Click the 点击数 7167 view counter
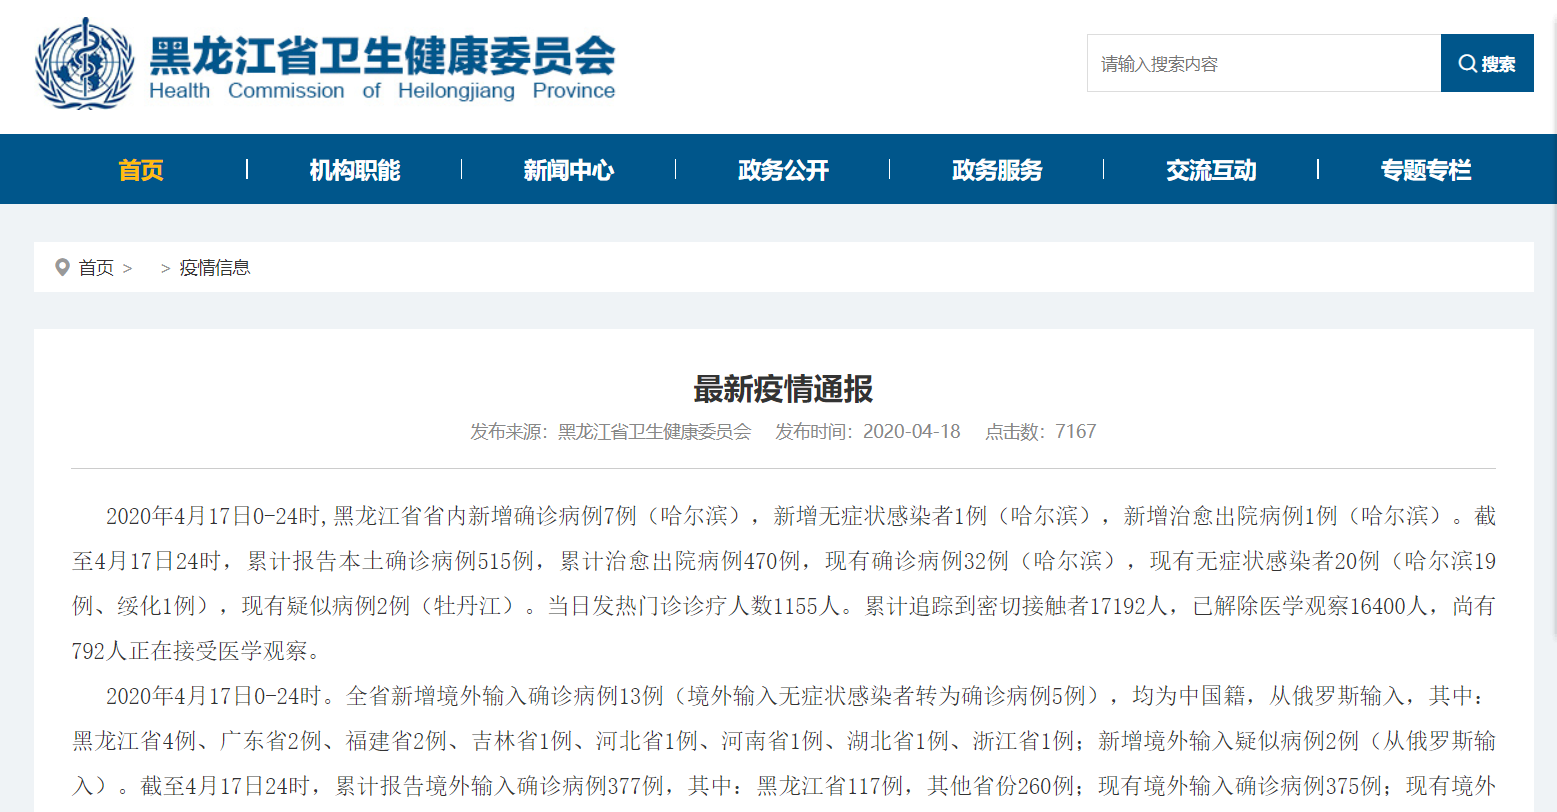This screenshot has height=812, width=1557. [x=1040, y=432]
